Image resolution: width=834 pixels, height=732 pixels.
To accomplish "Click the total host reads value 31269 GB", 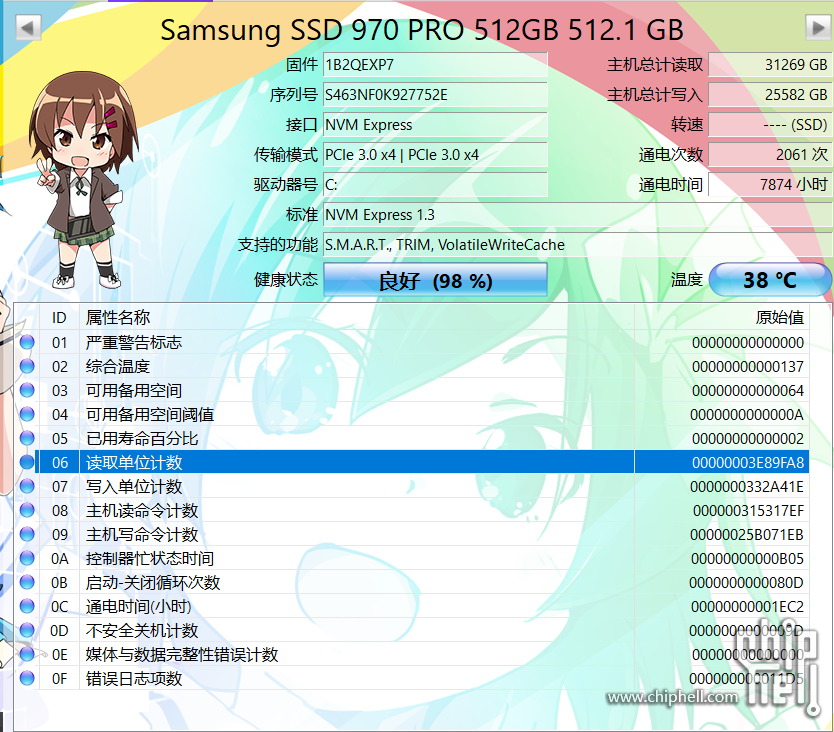I will (x=770, y=65).
